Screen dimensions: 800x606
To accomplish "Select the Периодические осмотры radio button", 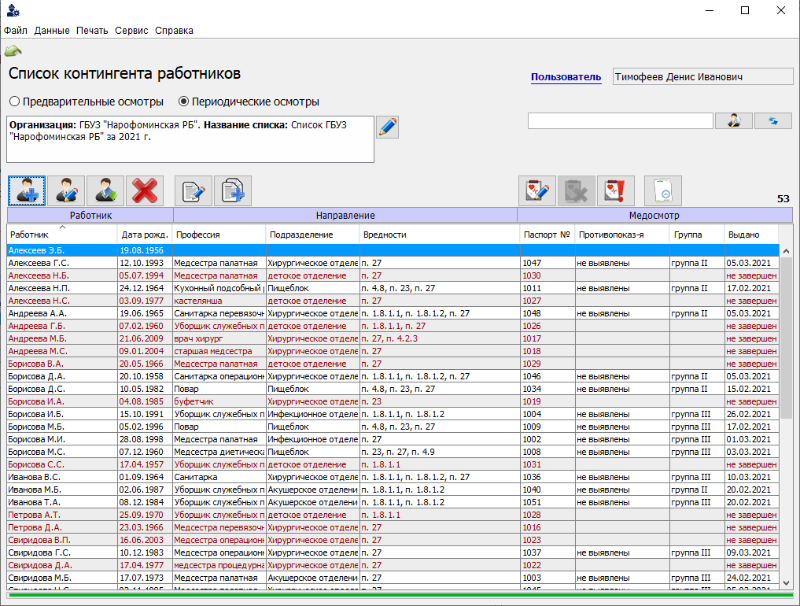I will pyautogui.click(x=184, y=101).
